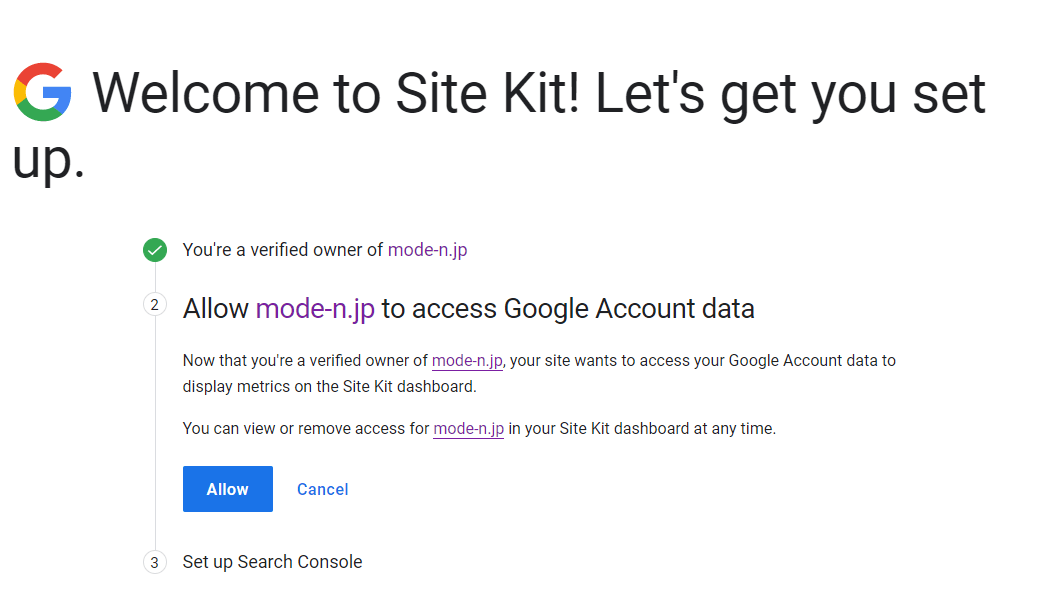Follow mode-n.jp link in 'remove access for' sentence
The height and width of the screenshot is (615, 1042).
click(x=469, y=429)
